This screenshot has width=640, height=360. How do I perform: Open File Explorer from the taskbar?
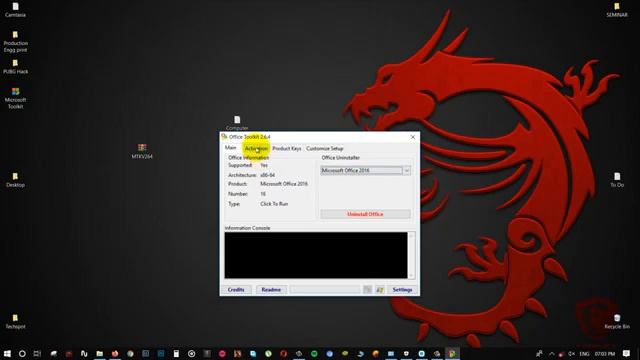click(100, 353)
